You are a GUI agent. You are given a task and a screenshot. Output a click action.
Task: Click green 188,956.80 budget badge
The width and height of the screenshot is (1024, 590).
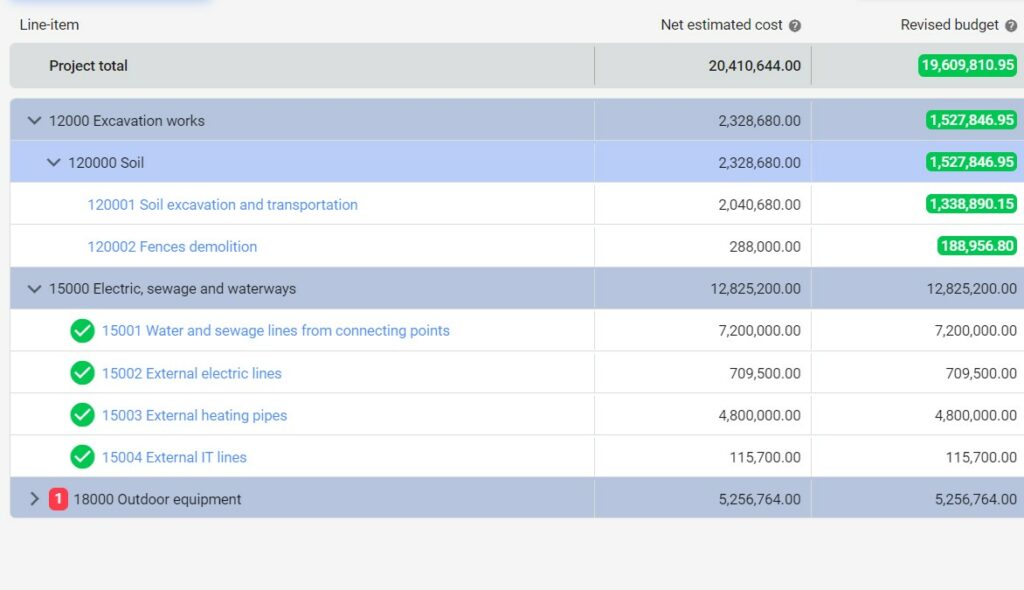pyautogui.click(x=977, y=246)
